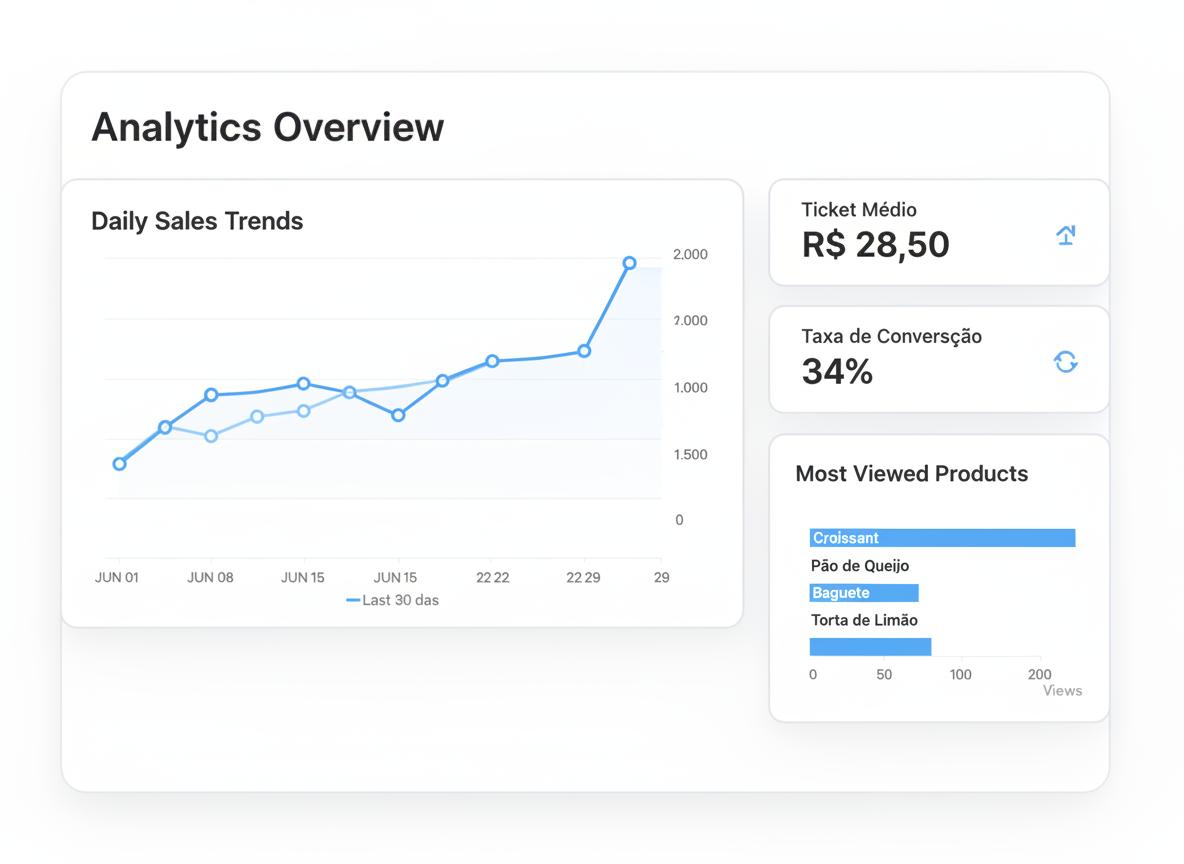1184x864 pixels.
Task: Click the 'Views' axis title
Action: tap(1062, 690)
